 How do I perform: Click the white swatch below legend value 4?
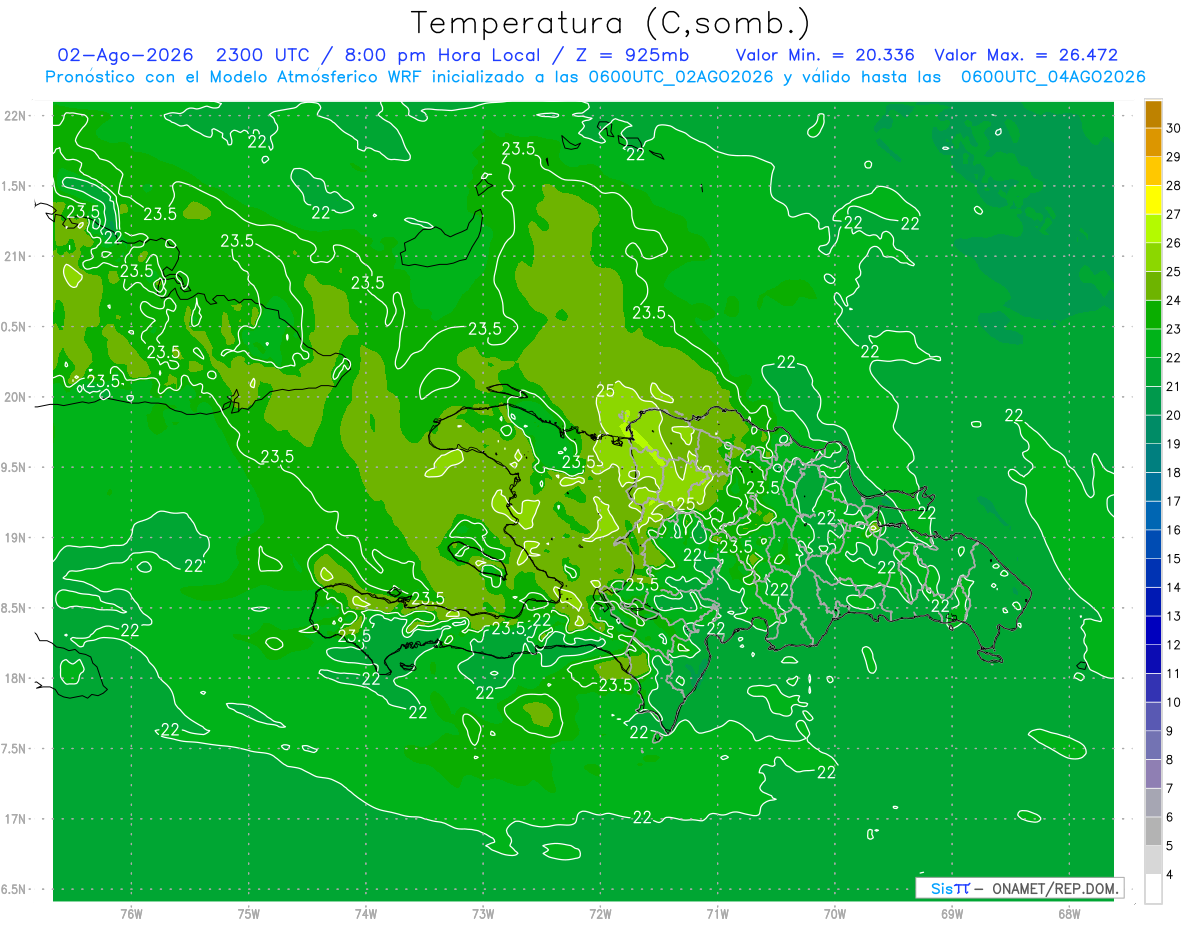(x=1153, y=889)
